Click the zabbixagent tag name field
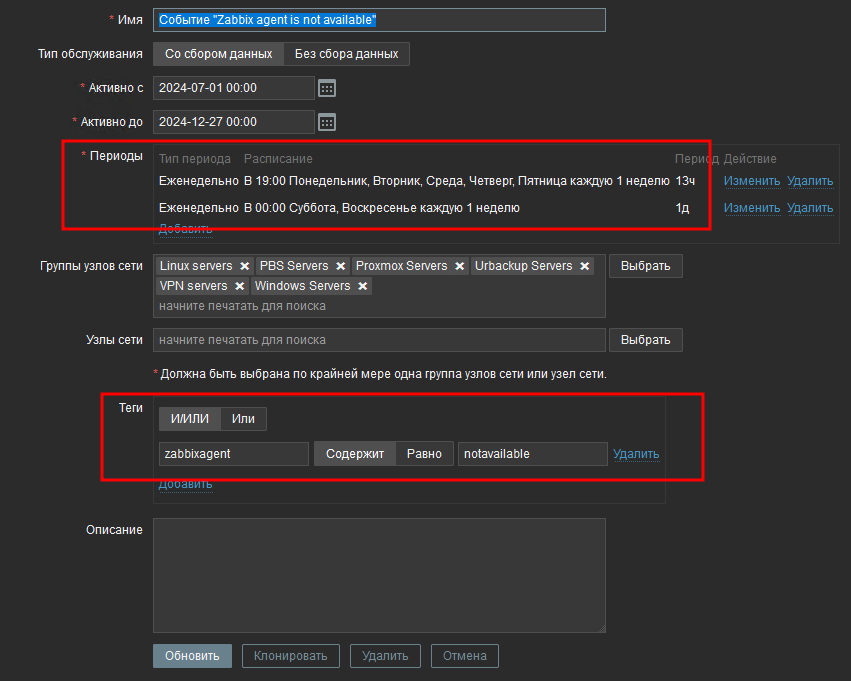This screenshot has width=851, height=681. pyautogui.click(x=234, y=454)
